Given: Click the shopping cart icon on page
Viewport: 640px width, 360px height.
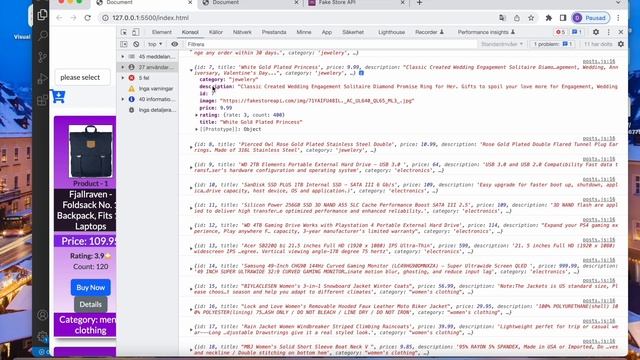Looking at the screenshot, I should tap(58, 96).
